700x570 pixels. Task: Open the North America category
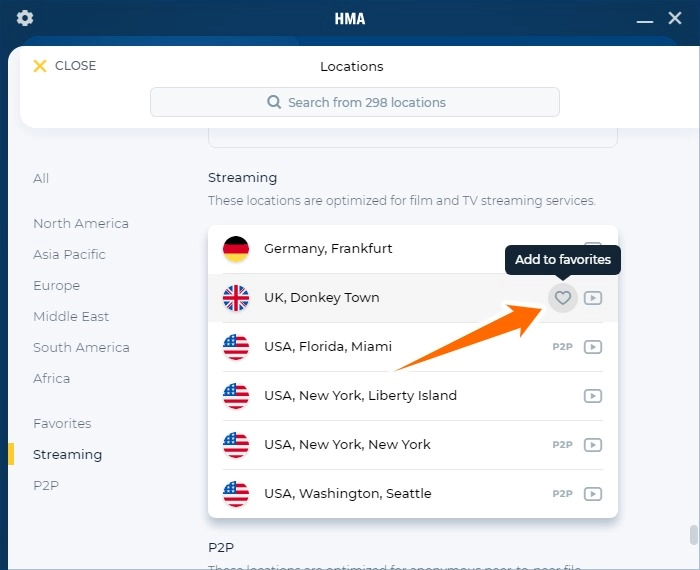(81, 223)
